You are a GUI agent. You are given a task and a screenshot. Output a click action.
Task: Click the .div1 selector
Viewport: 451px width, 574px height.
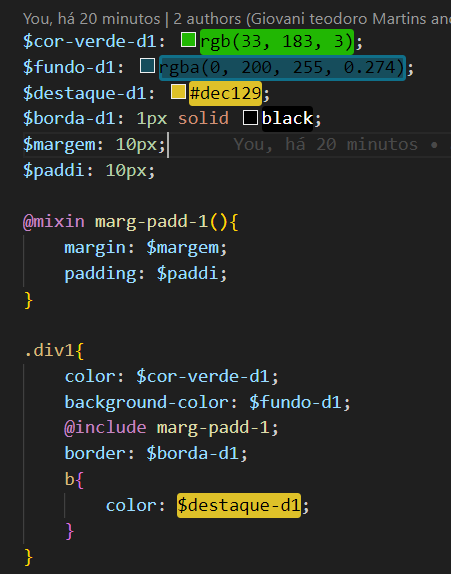(49, 351)
